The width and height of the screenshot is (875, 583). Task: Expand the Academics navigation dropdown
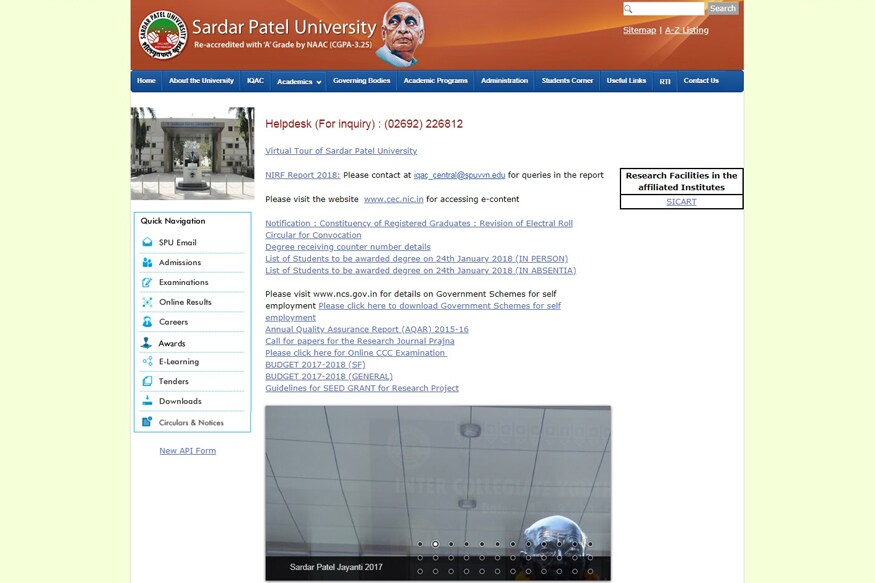point(298,81)
